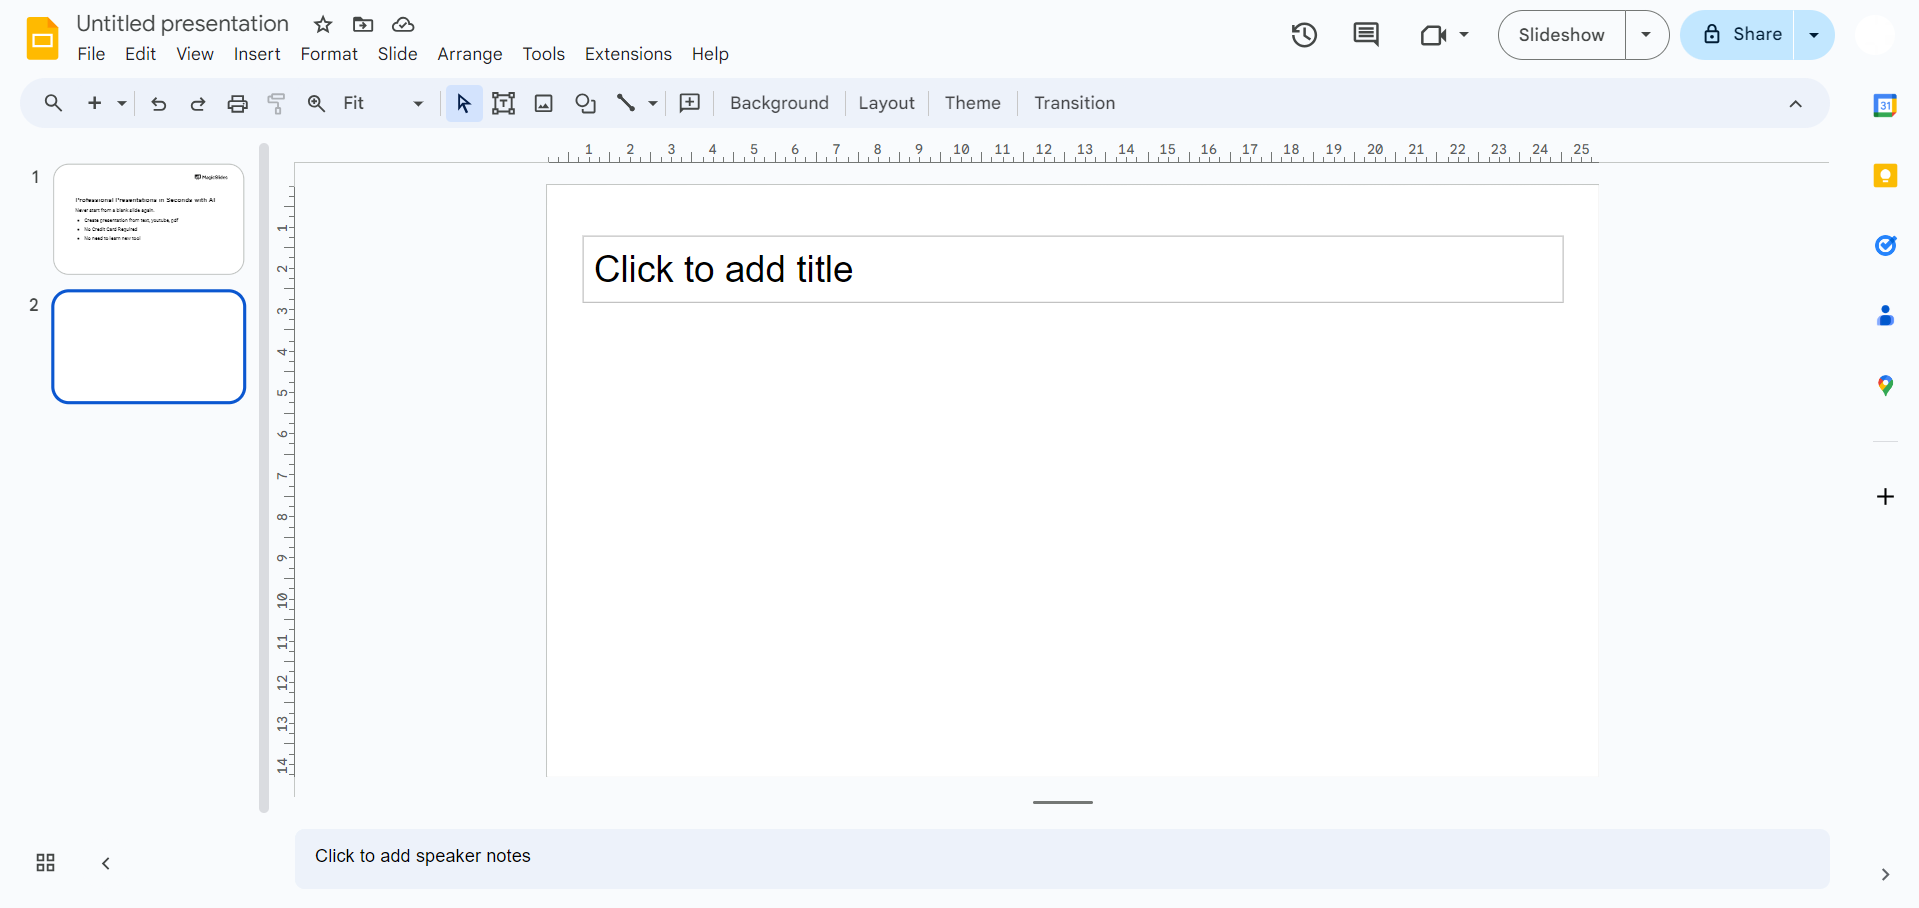Select the first slide thumbnail

click(x=148, y=219)
